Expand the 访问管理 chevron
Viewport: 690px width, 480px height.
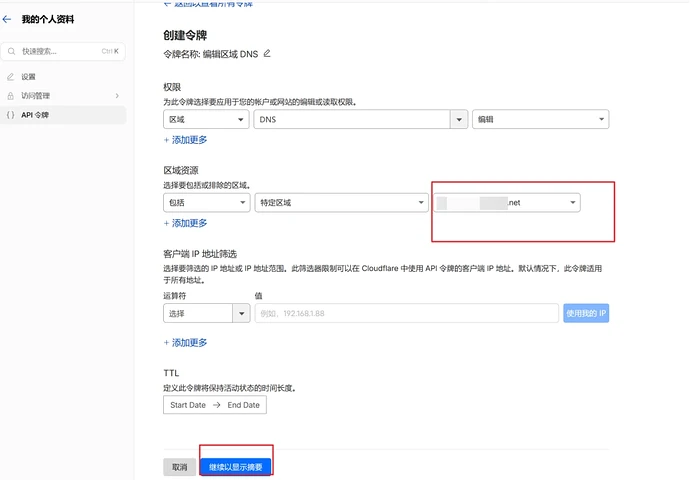point(117,95)
